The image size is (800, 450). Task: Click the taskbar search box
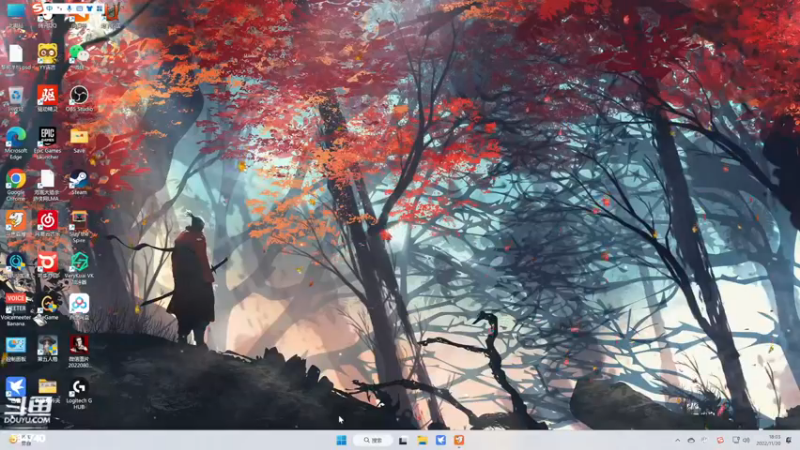[374, 440]
